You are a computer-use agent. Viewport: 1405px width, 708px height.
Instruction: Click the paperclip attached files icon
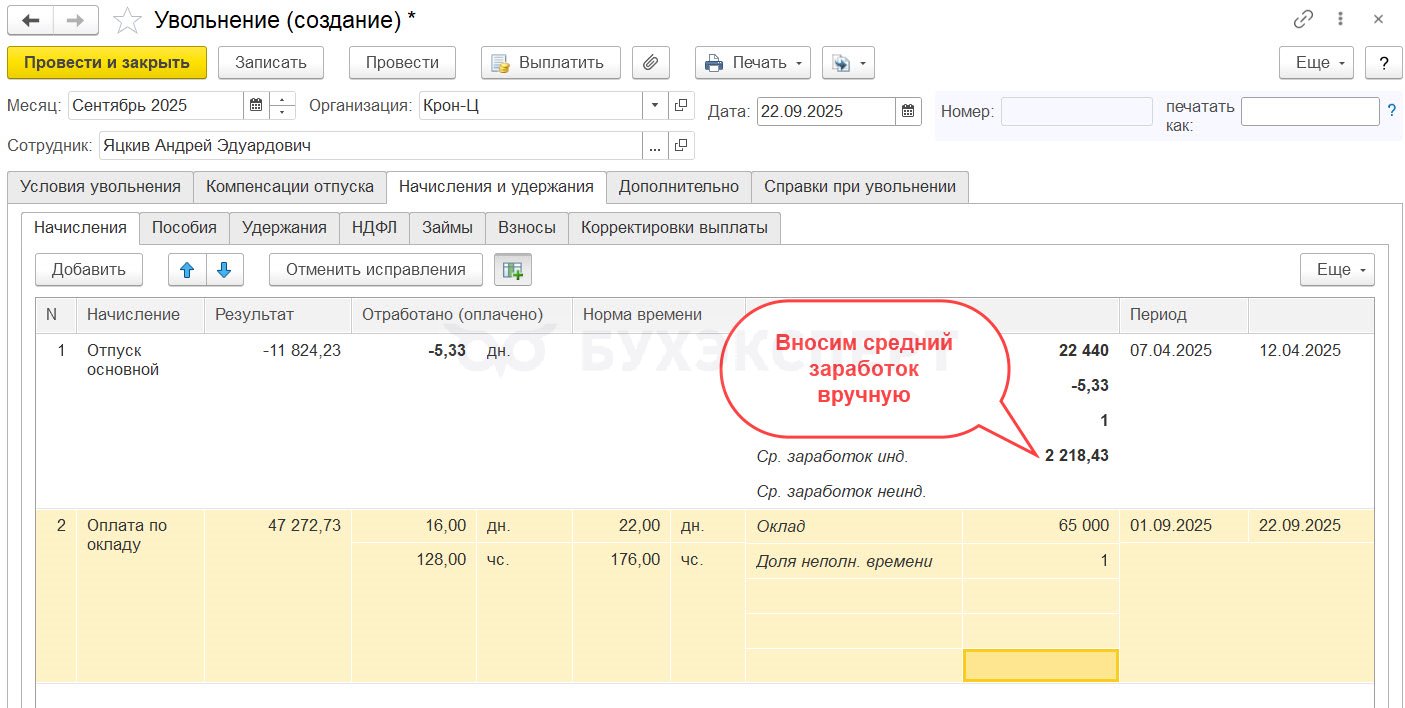(x=650, y=62)
